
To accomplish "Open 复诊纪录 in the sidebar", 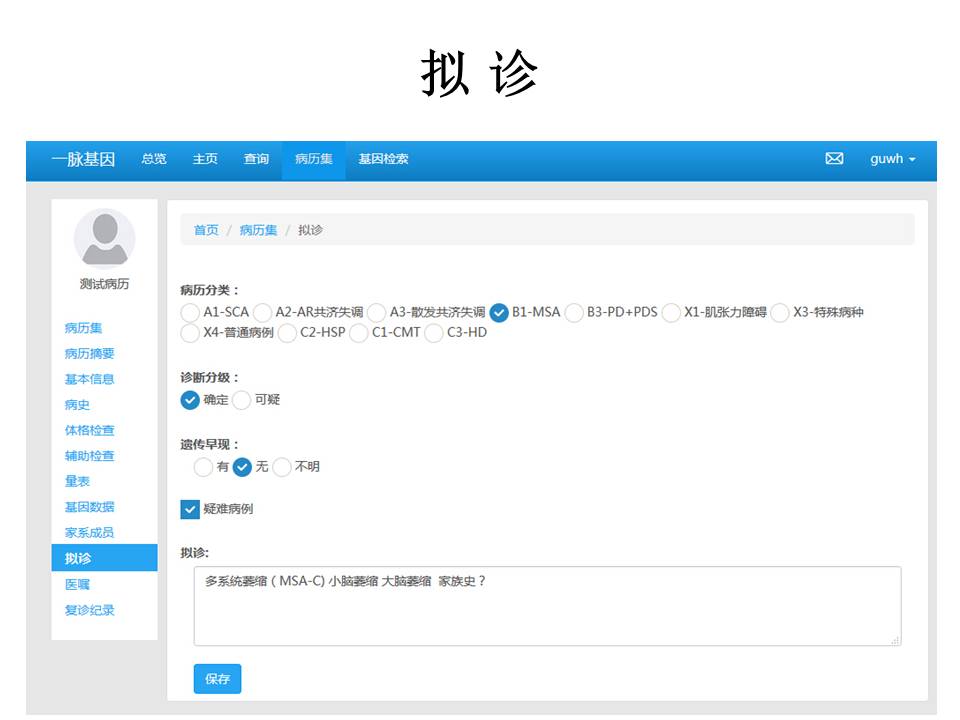I will tap(89, 610).
